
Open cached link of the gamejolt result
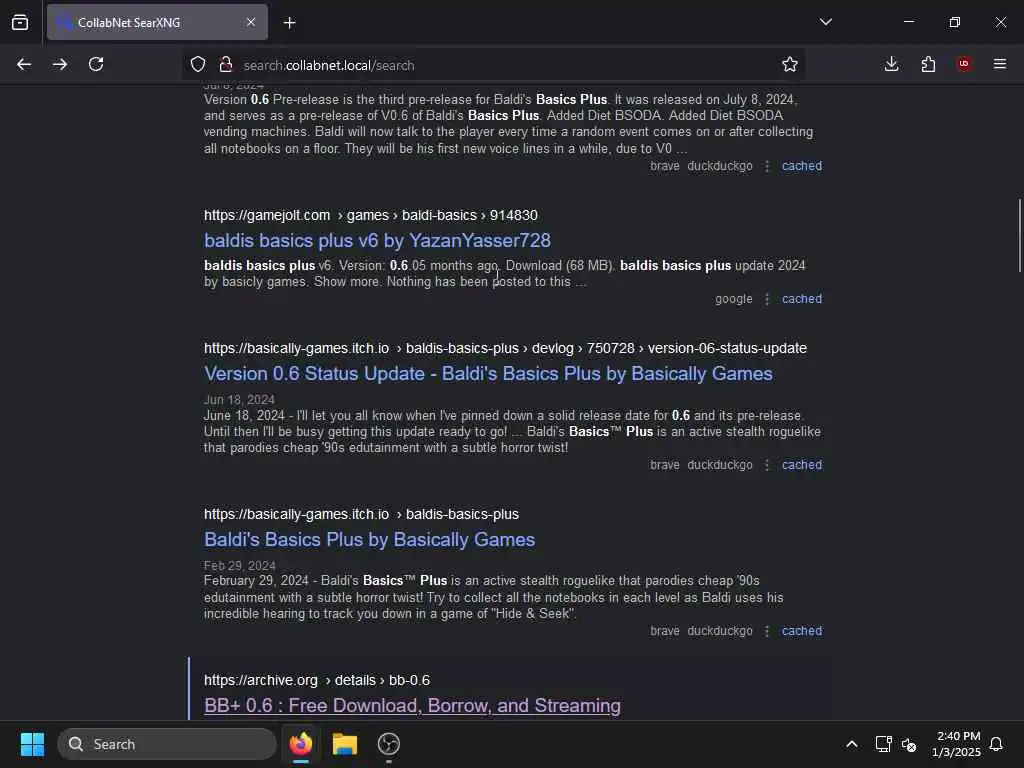tap(802, 298)
